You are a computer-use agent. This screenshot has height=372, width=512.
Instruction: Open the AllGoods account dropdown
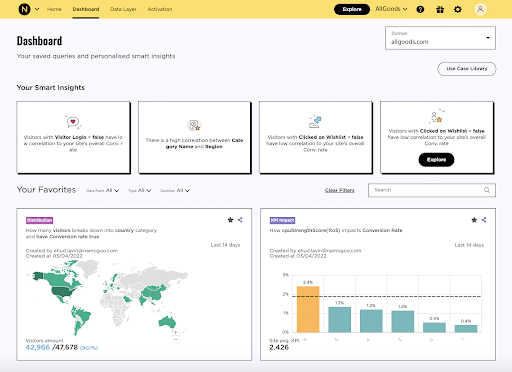pos(391,9)
